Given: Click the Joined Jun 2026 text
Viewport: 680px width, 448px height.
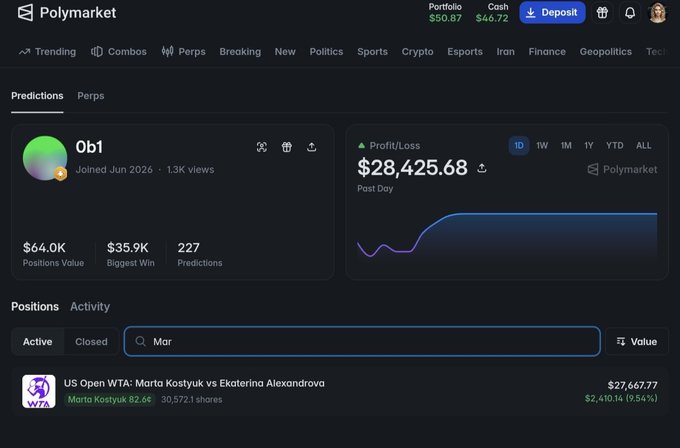Looking at the screenshot, I should click(x=114, y=170).
